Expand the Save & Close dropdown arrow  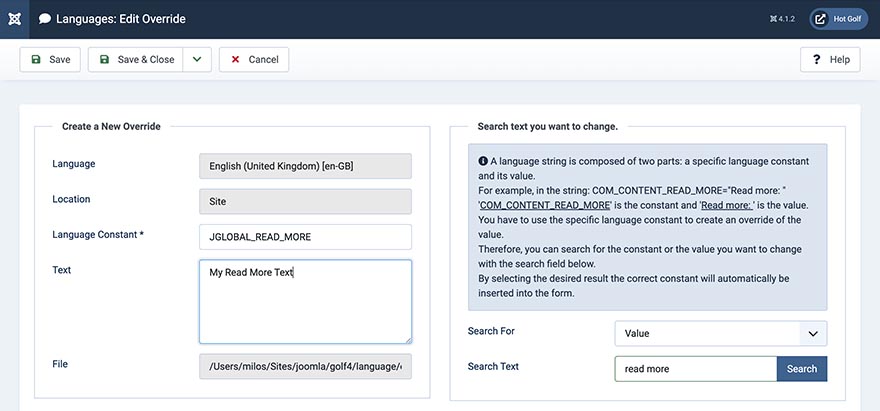coord(196,60)
